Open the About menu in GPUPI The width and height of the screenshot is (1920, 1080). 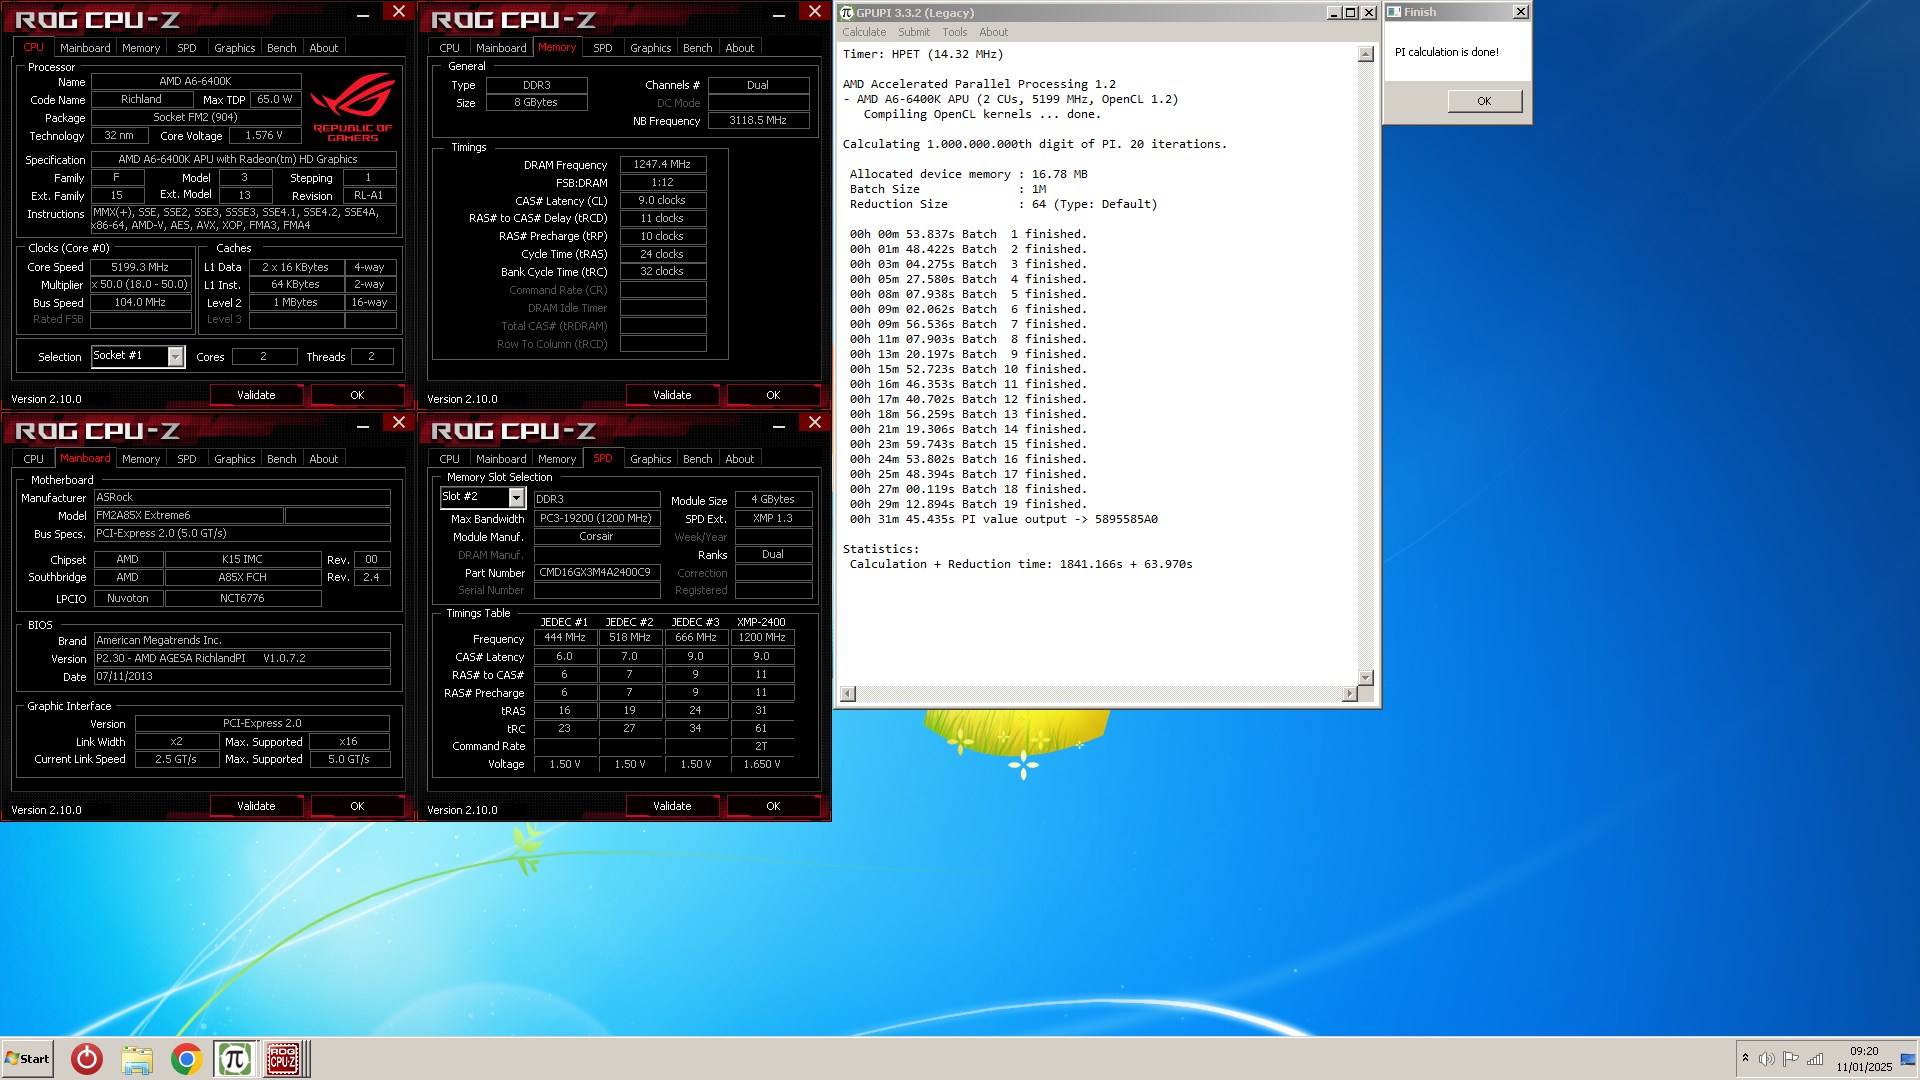tap(993, 32)
